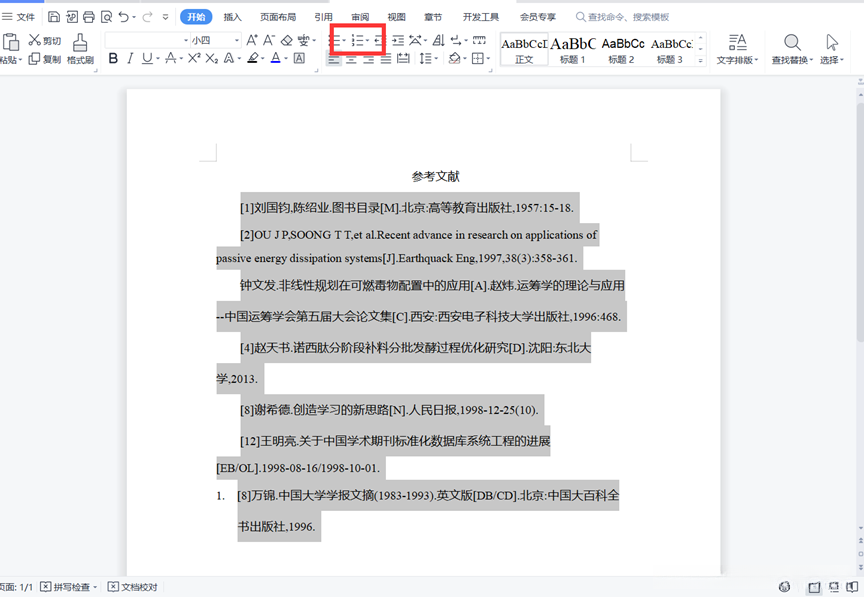
Task: Apply the Heading 1 (标题 1) style
Action: coord(573,50)
